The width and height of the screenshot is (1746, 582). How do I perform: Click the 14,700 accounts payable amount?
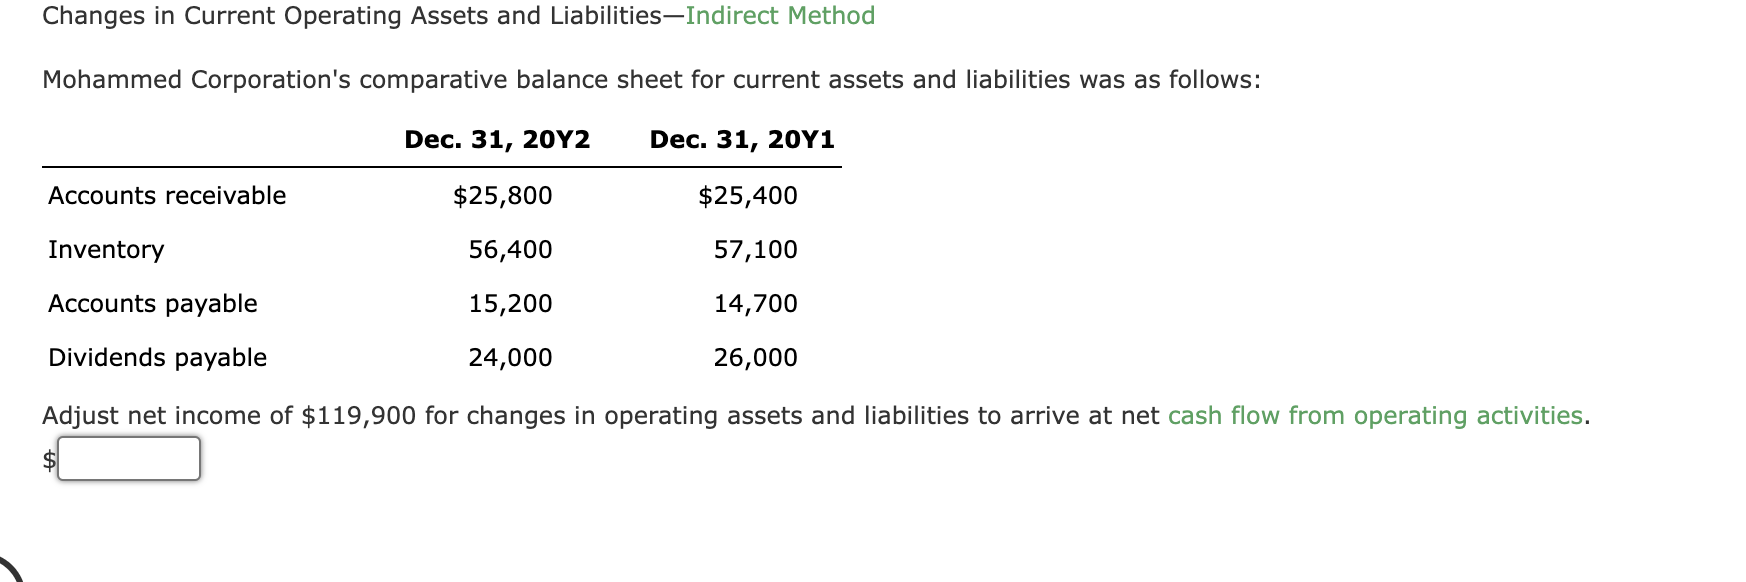pos(757,303)
